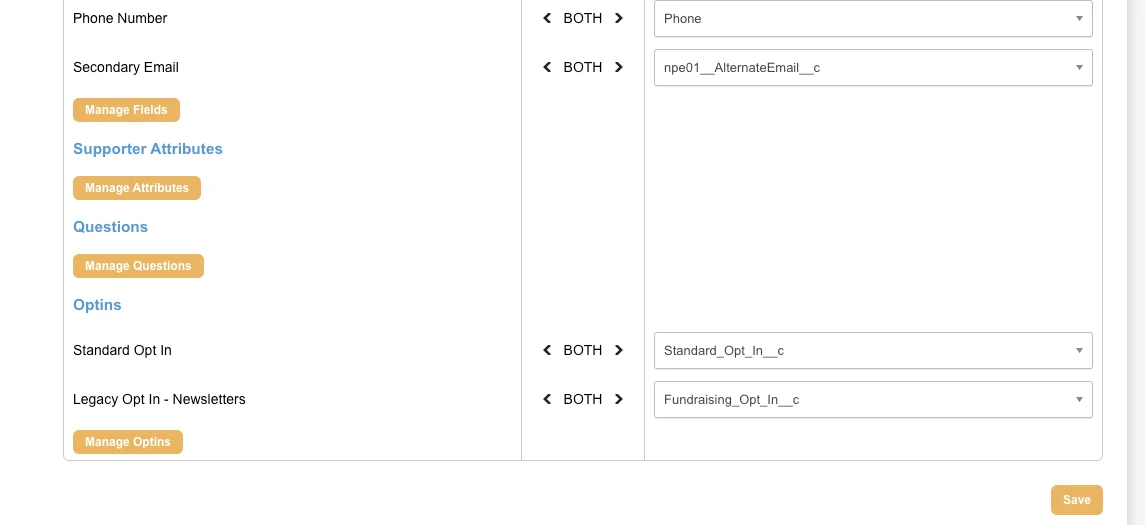1145x525 pixels.
Task: Click the Manage Fields button
Action: pos(126,110)
